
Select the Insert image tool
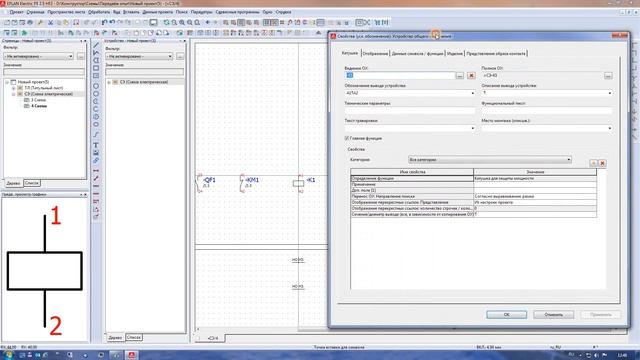96,153
